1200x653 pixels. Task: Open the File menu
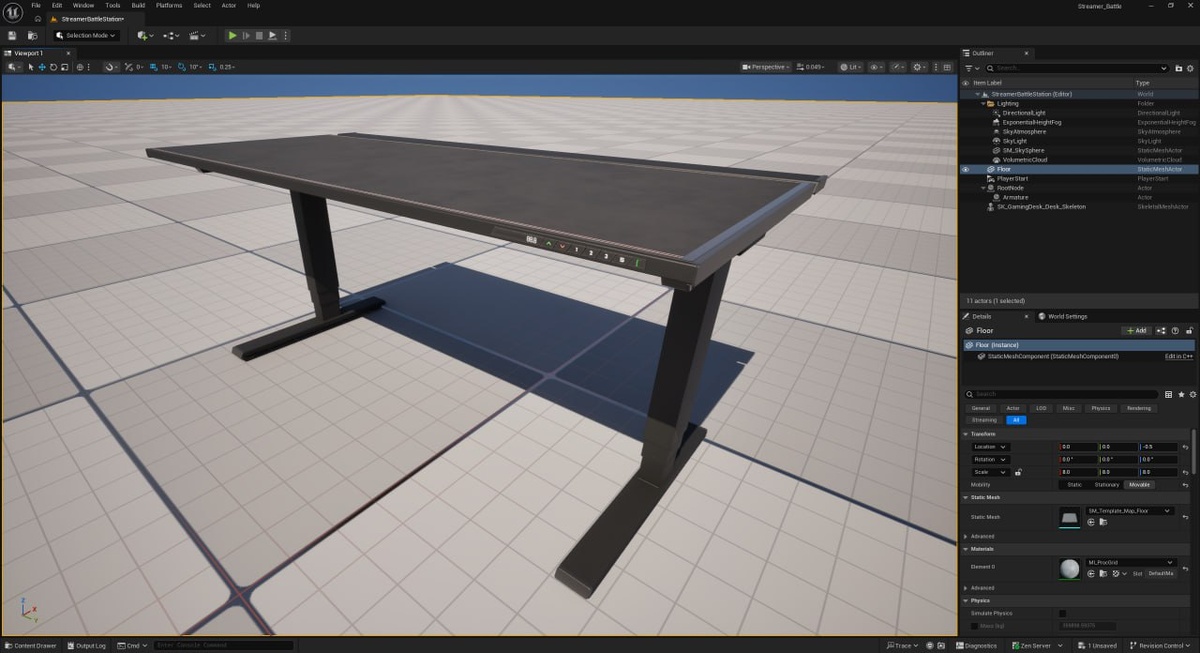tap(36, 5)
